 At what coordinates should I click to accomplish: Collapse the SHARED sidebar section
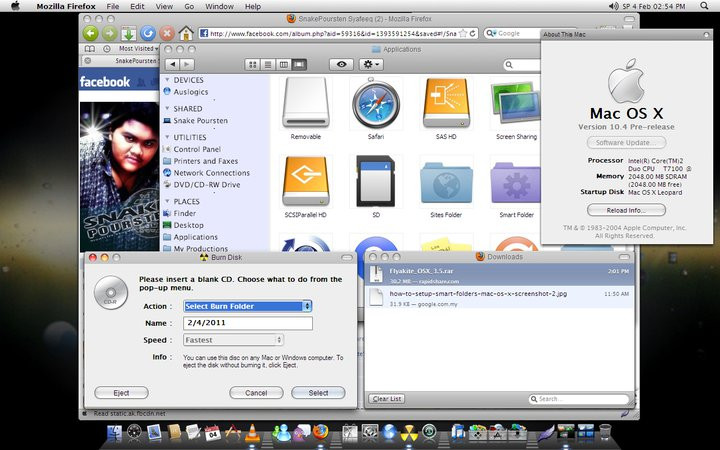167,108
